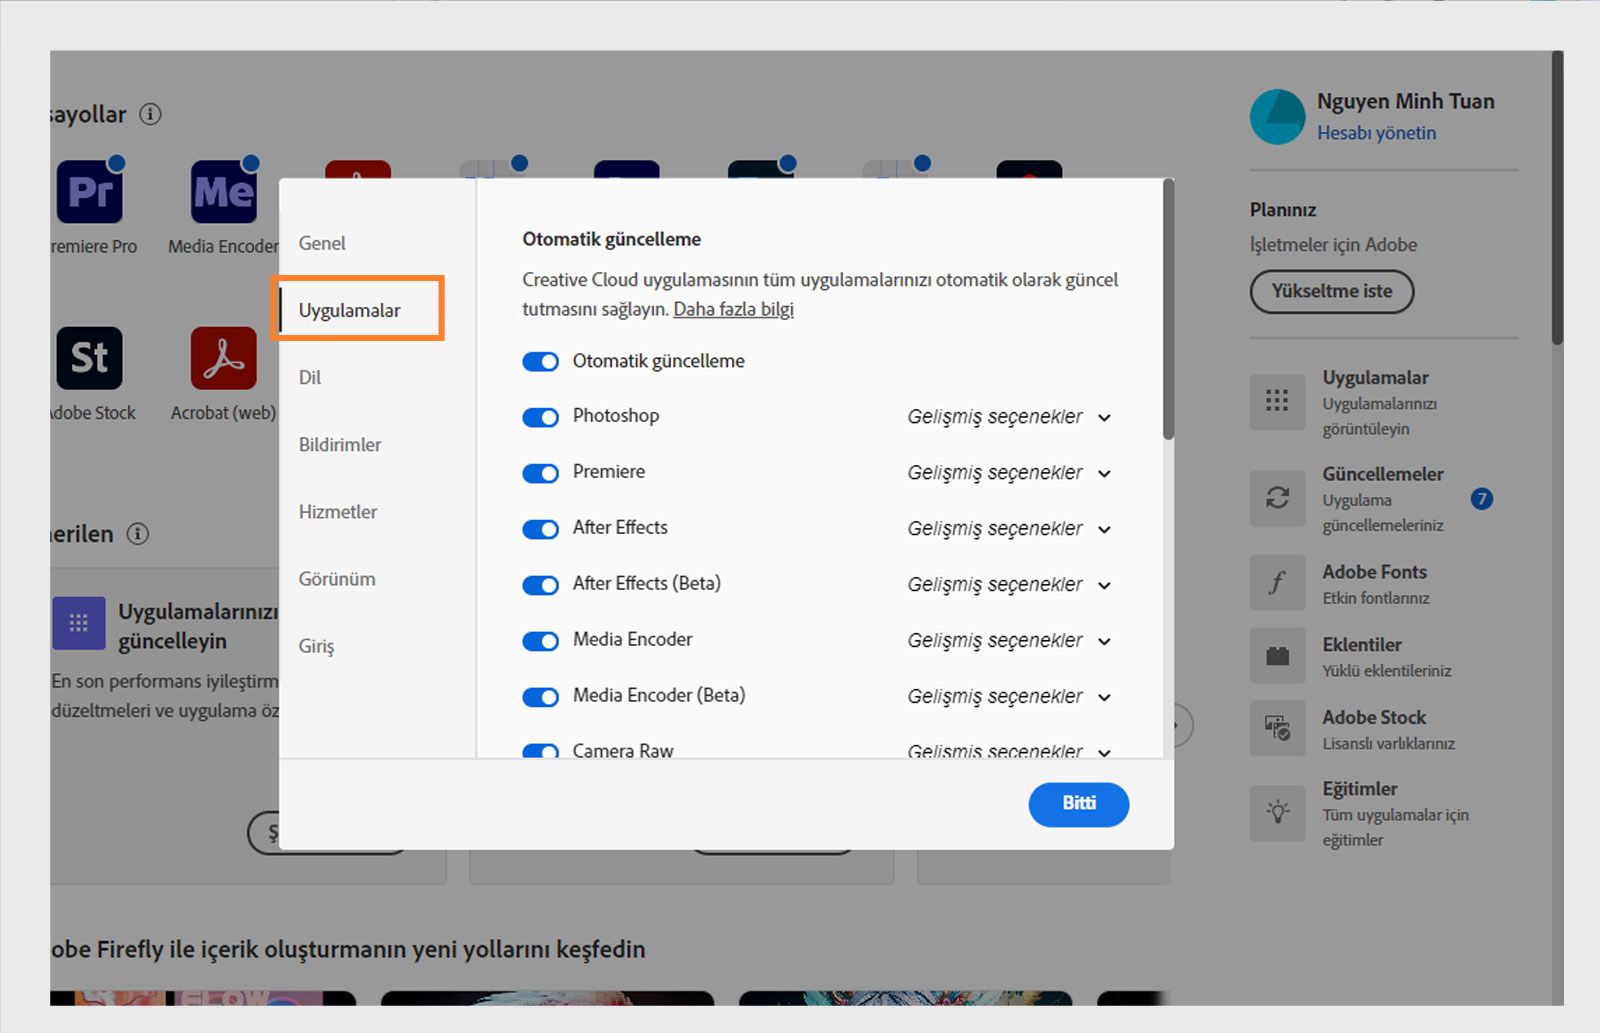Switch to the Genel settings tab
Viewport: 1600px width, 1033px height.
point(322,242)
